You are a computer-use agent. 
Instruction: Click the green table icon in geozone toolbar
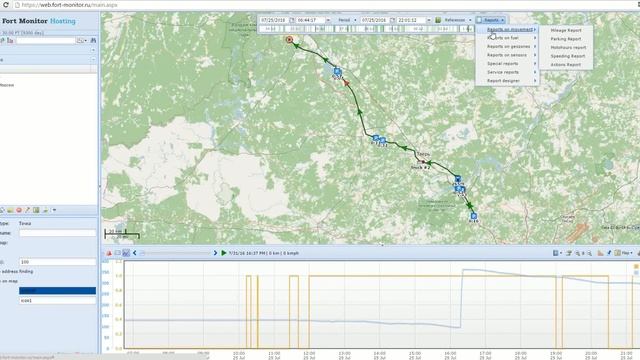tap(36, 210)
